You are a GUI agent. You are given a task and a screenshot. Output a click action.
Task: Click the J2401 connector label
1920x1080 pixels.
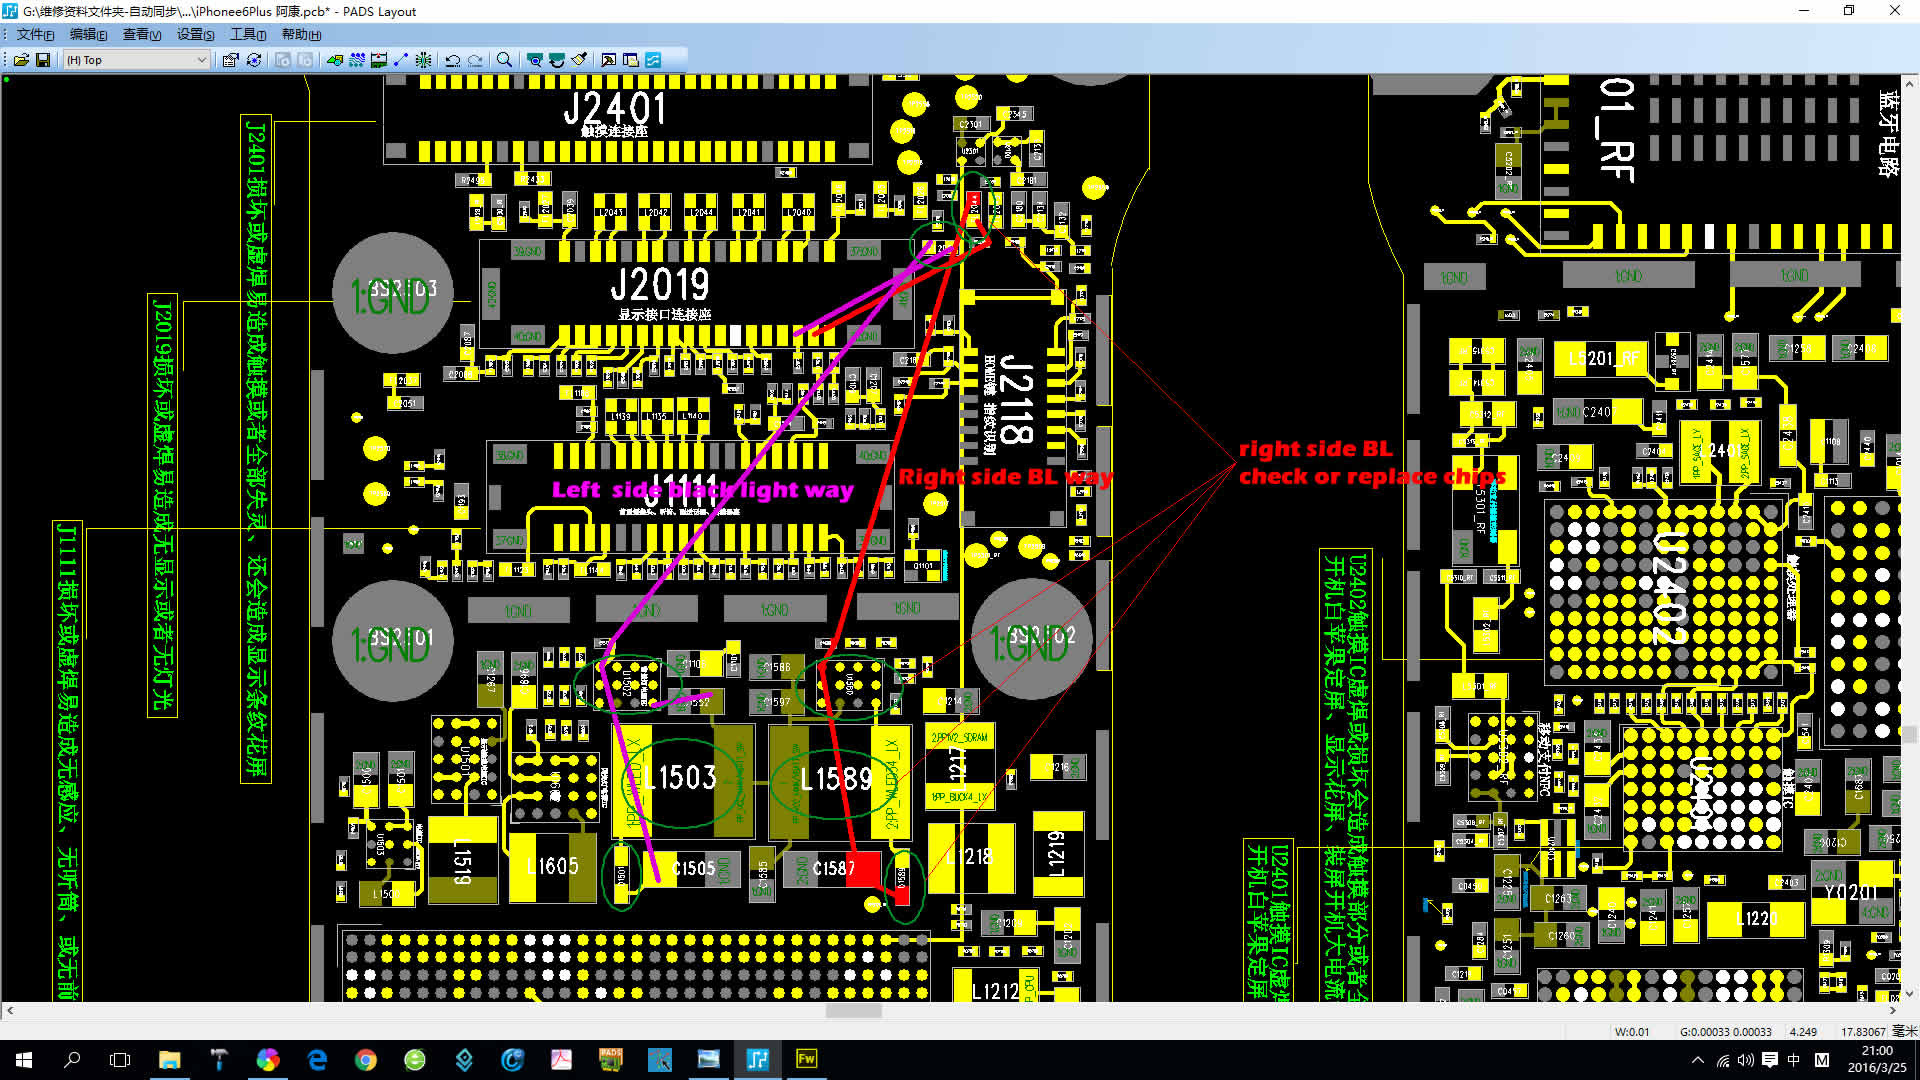[614, 108]
